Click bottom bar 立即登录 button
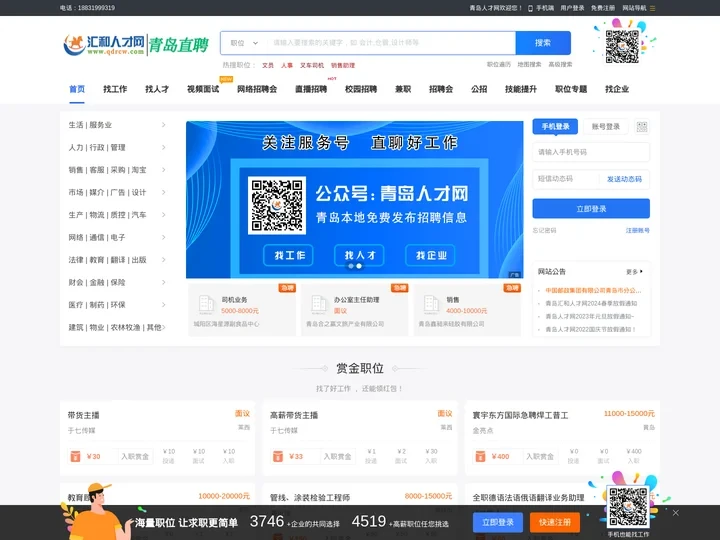This screenshot has height=540, width=720. pyautogui.click(x=498, y=522)
